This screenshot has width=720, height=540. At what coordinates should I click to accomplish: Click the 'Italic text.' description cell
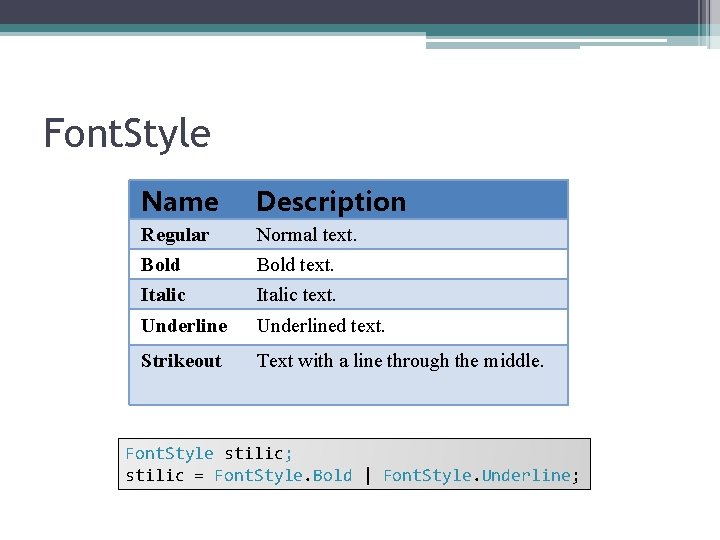point(296,295)
